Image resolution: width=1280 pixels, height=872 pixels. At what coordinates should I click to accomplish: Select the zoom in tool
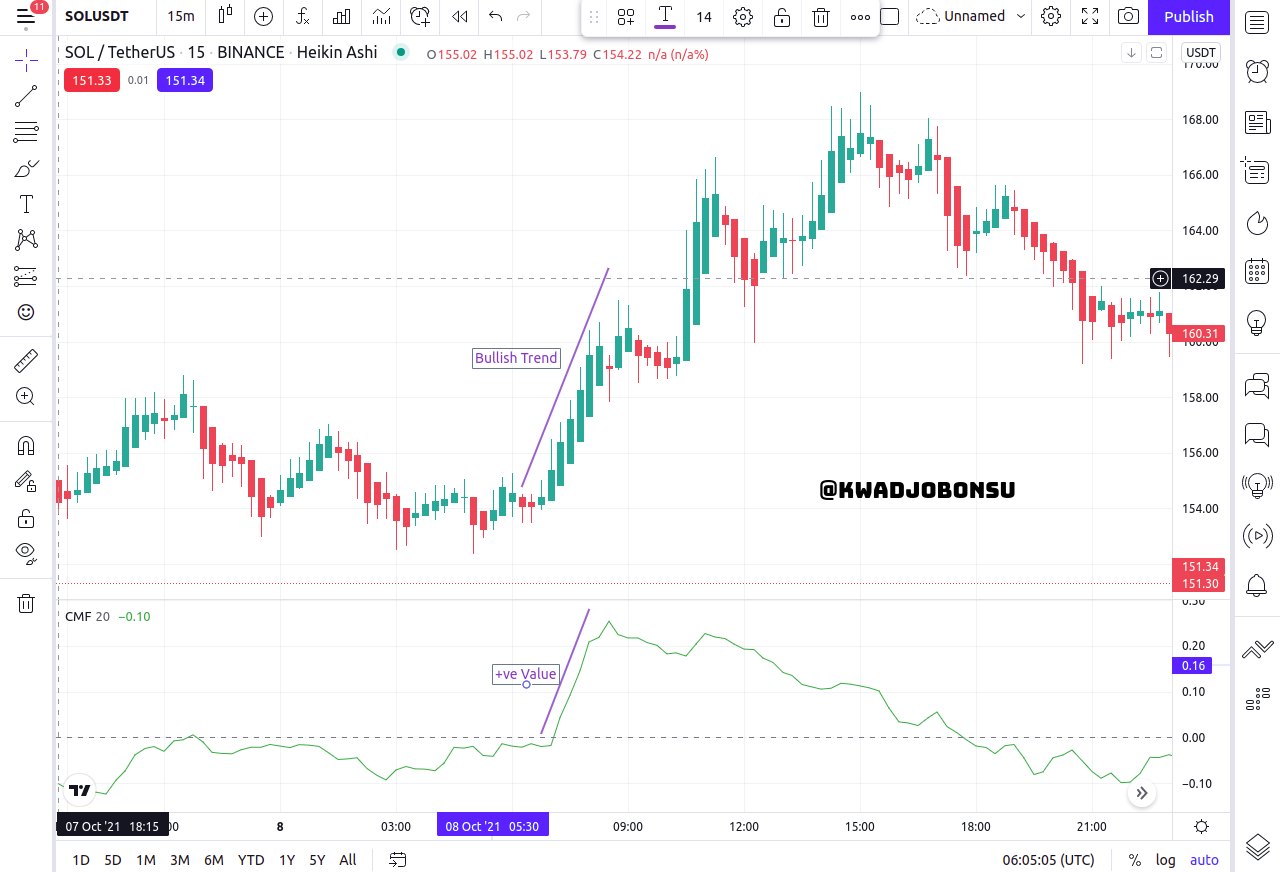[26, 396]
